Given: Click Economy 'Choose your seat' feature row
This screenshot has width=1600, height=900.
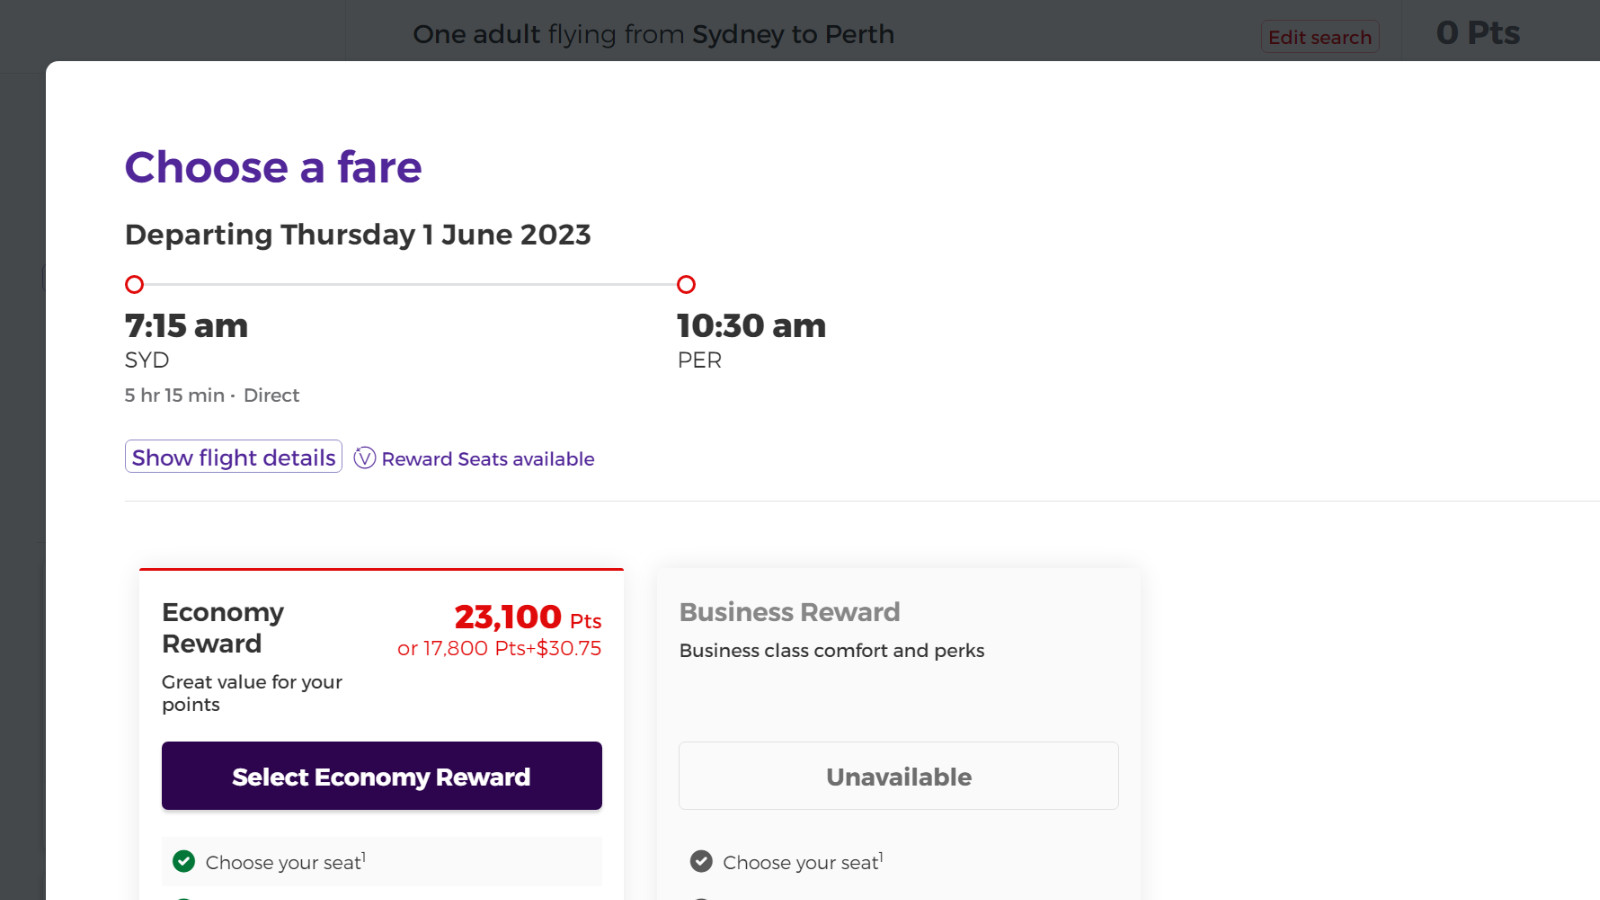Looking at the screenshot, I should click(382, 862).
